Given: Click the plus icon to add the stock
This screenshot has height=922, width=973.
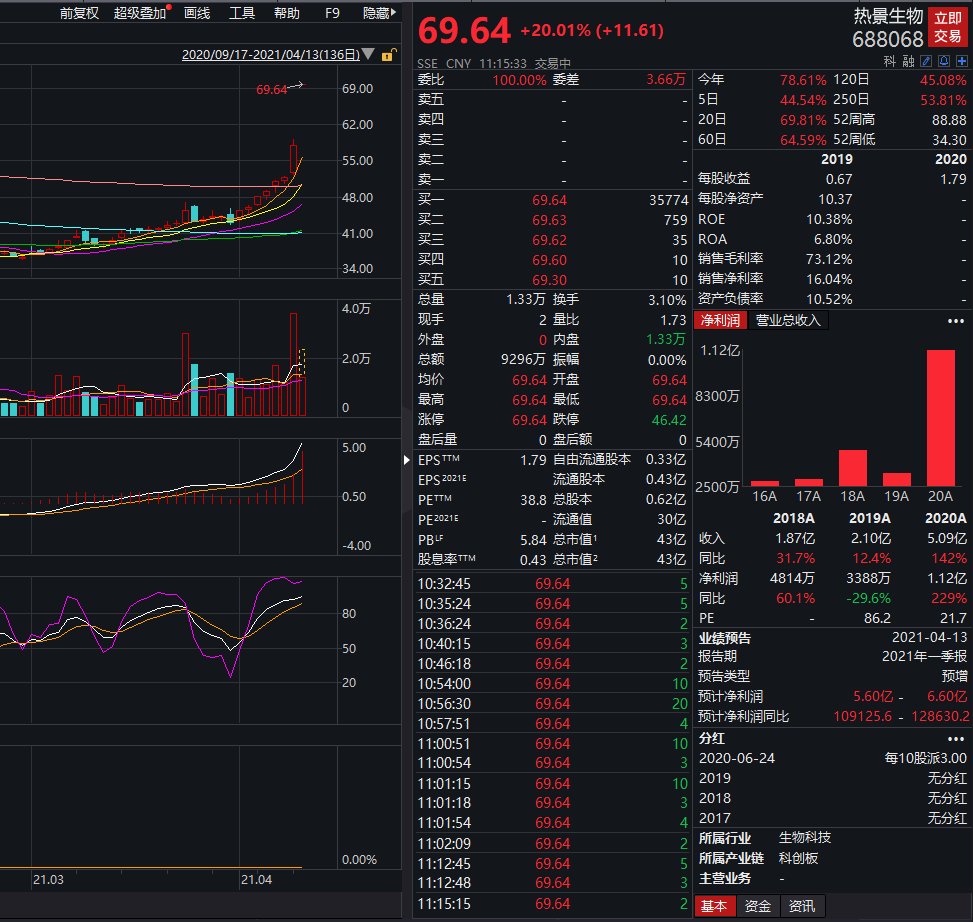Looking at the screenshot, I should tap(960, 61).
